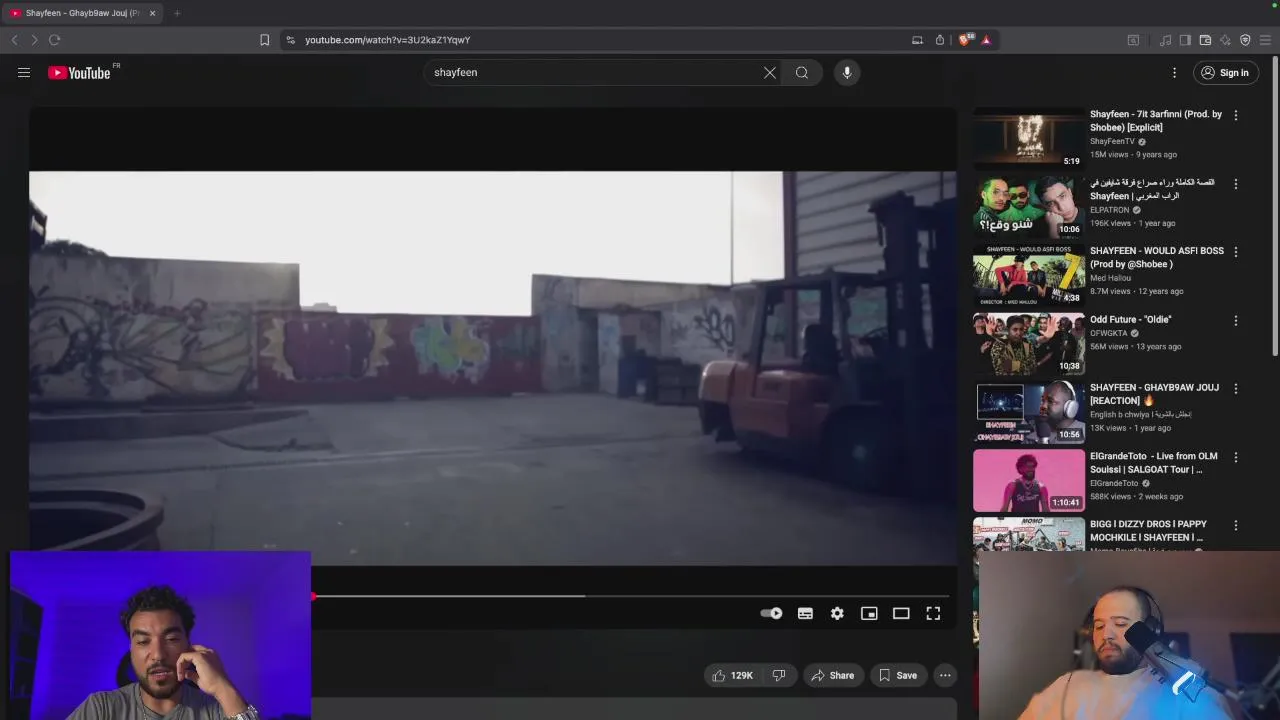Screen dimensions: 1280x720
Task: Open the ELPATRON video thumbnail
Action: [1029, 207]
